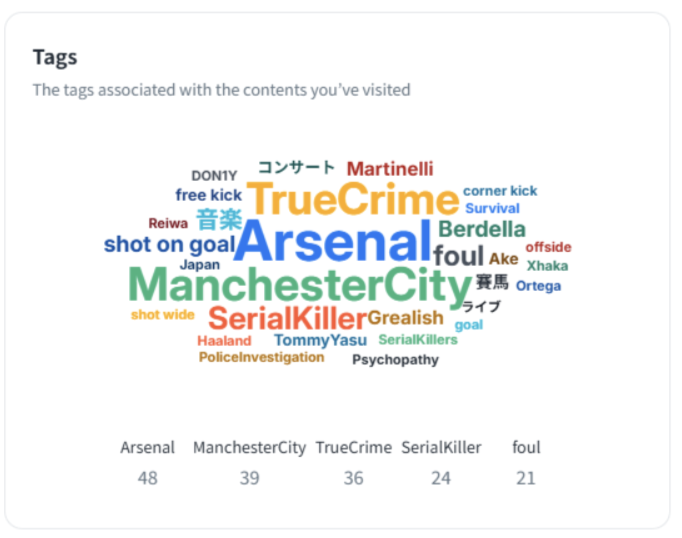Click the Arsenal tag in word cloud
The image size is (682, 538).
pyautogui.click(x=333, y=243)
